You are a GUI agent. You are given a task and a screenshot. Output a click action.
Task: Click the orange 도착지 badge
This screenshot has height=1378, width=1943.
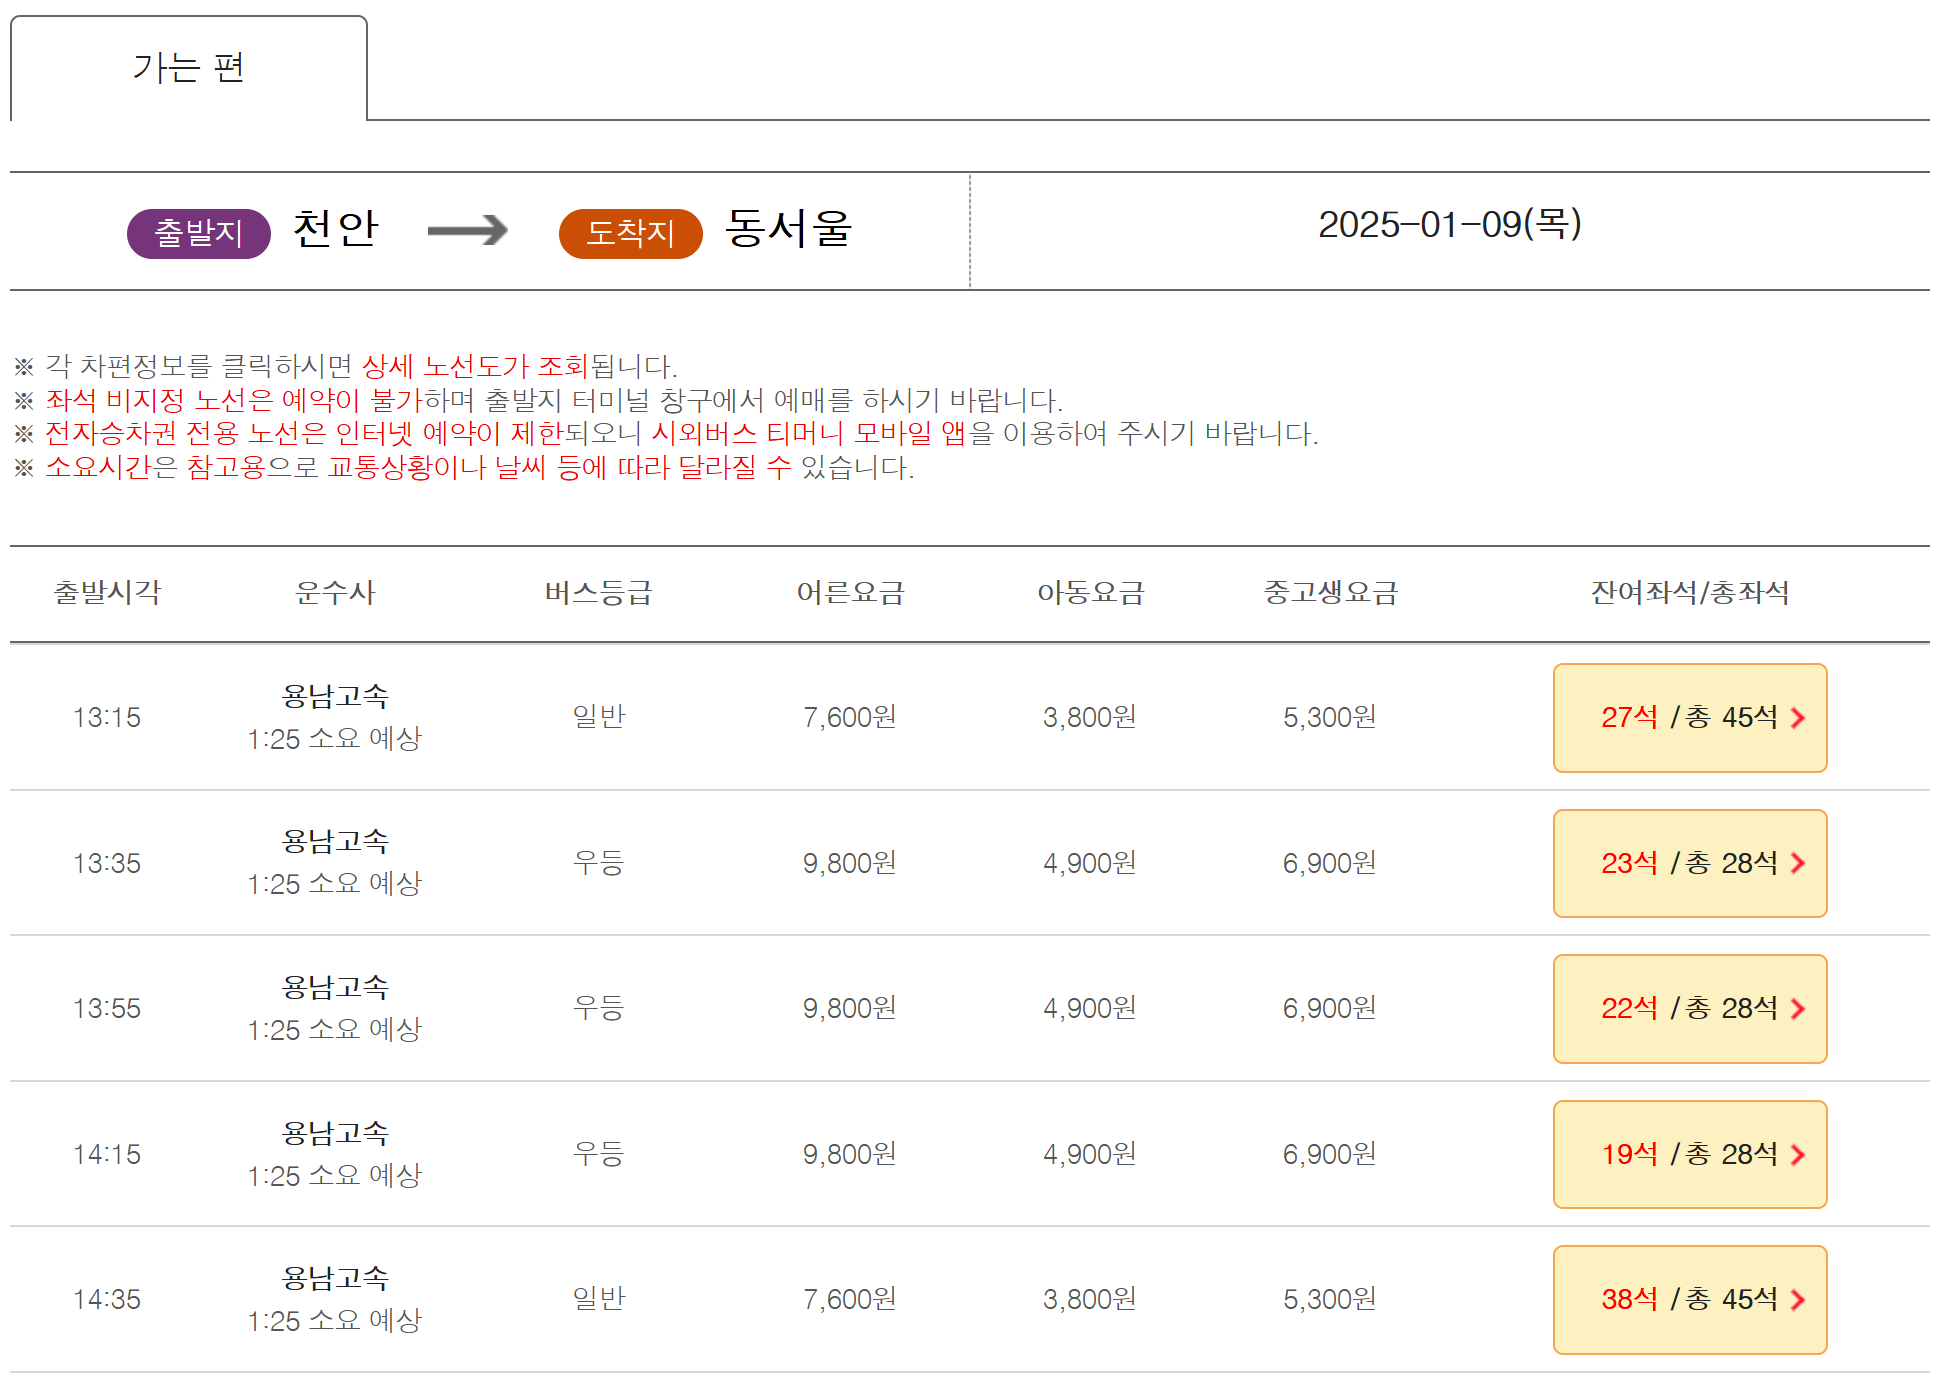pos(630,234)
